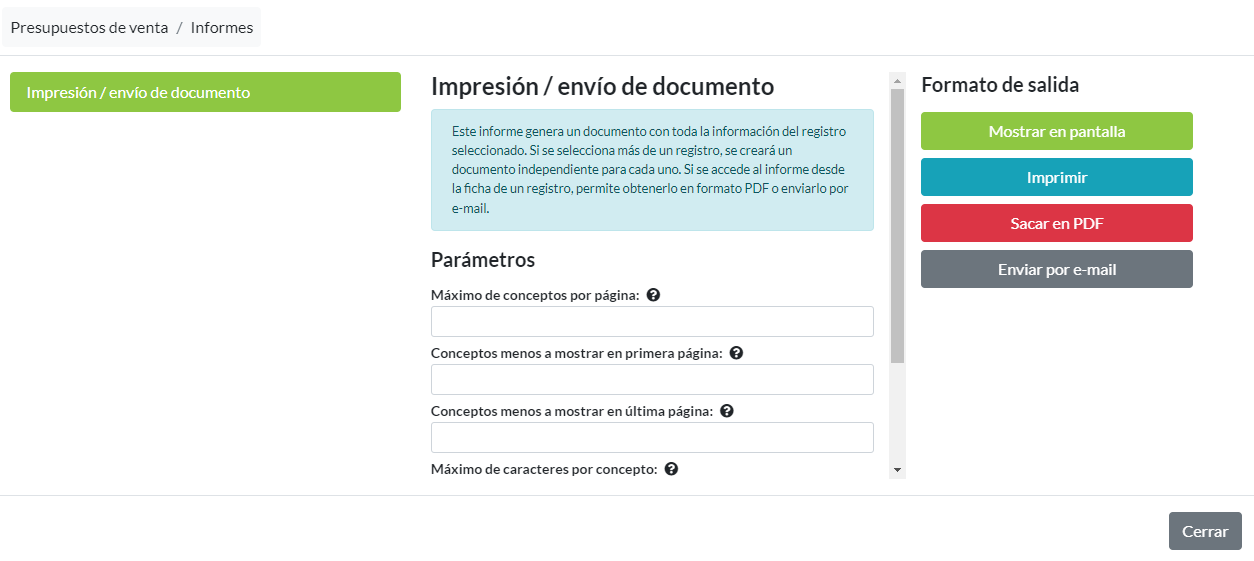This screenshot has width=1254, height=561.
Task: Choose Enviar por e-mail output
Action: point(1056,269)
